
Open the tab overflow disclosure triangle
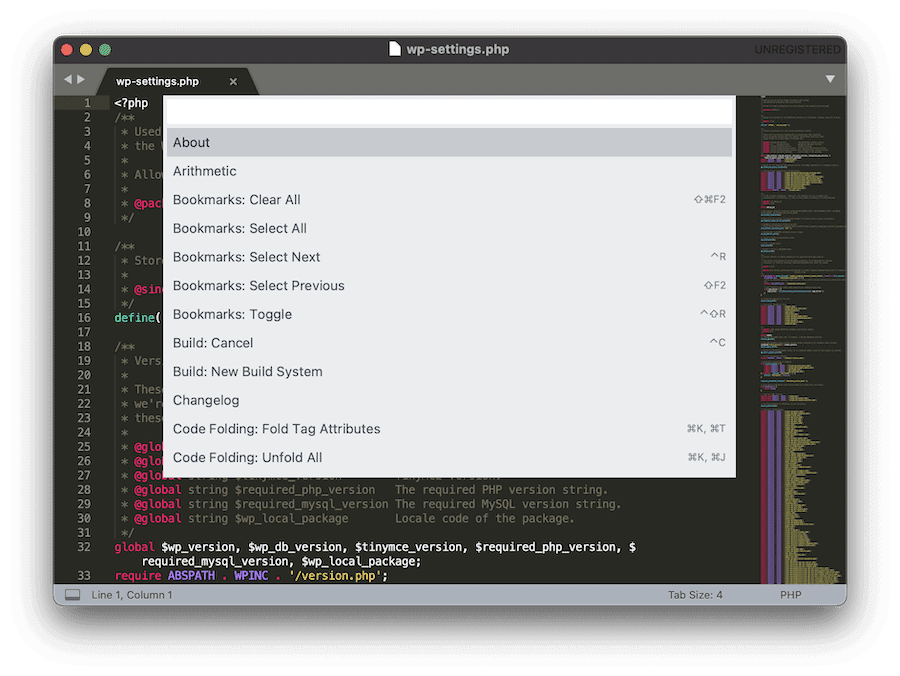coord(830,78)
